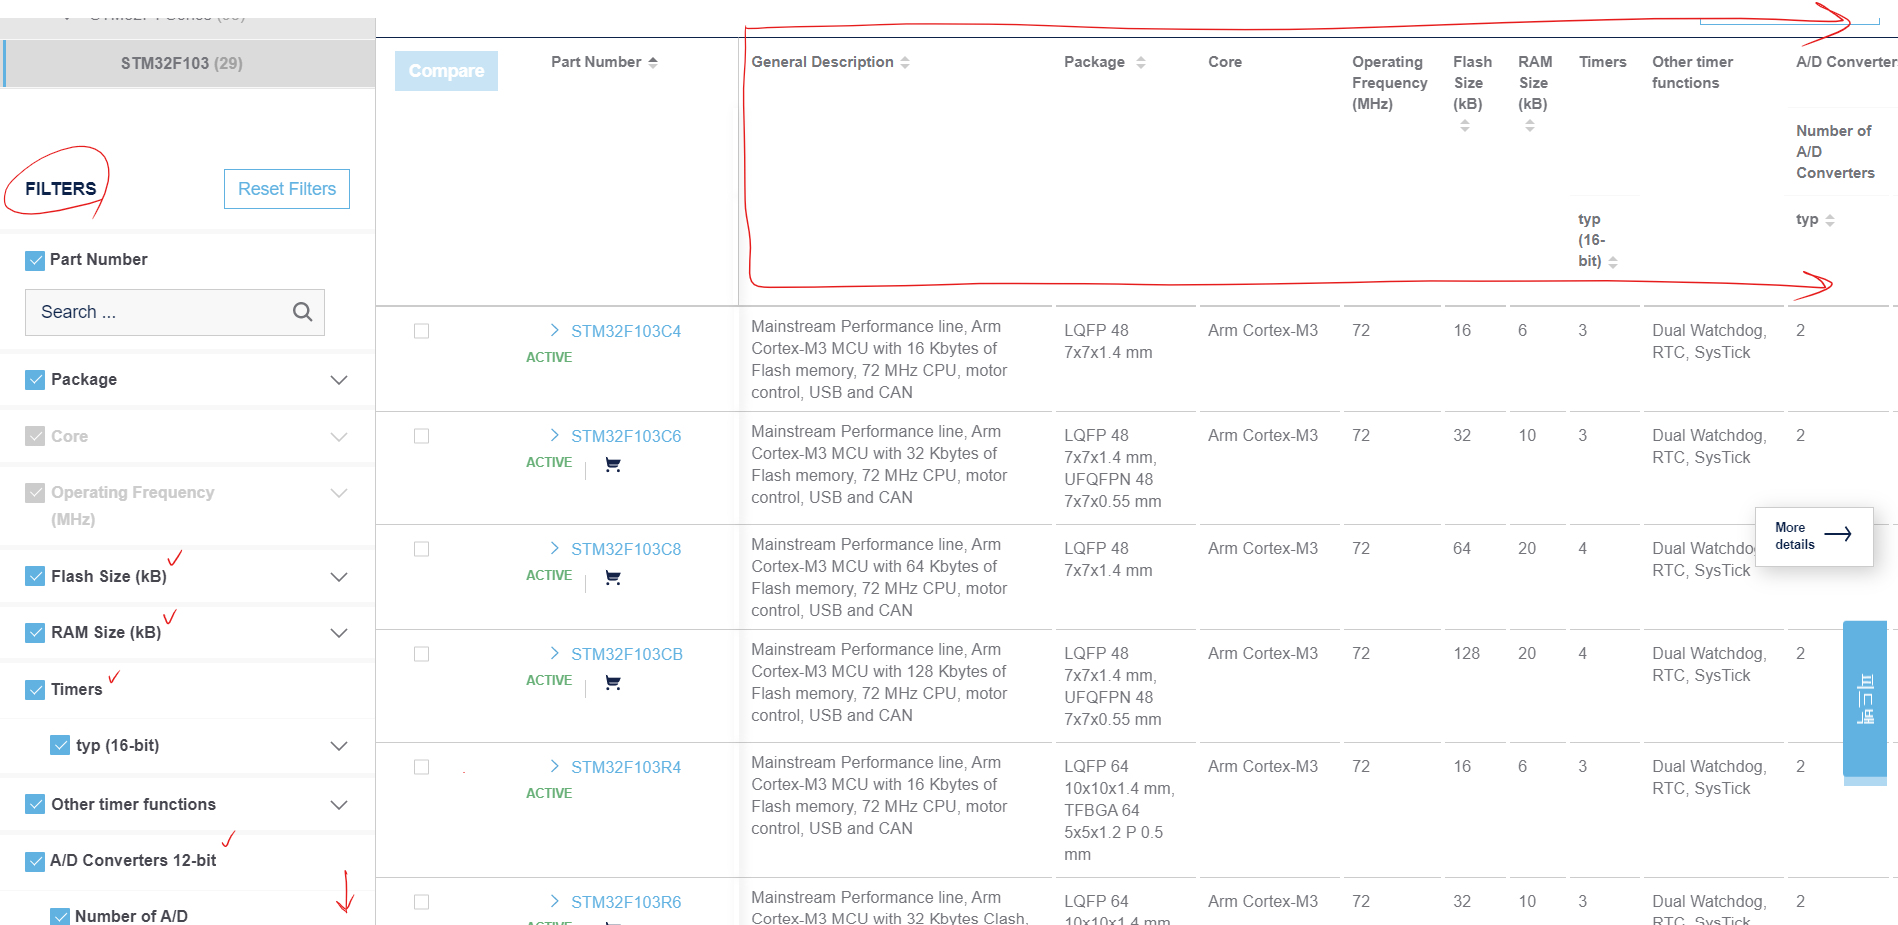Select the STM32F103R6 compare checkbox
Screen dimensions: 1898x925
point(422,902)
